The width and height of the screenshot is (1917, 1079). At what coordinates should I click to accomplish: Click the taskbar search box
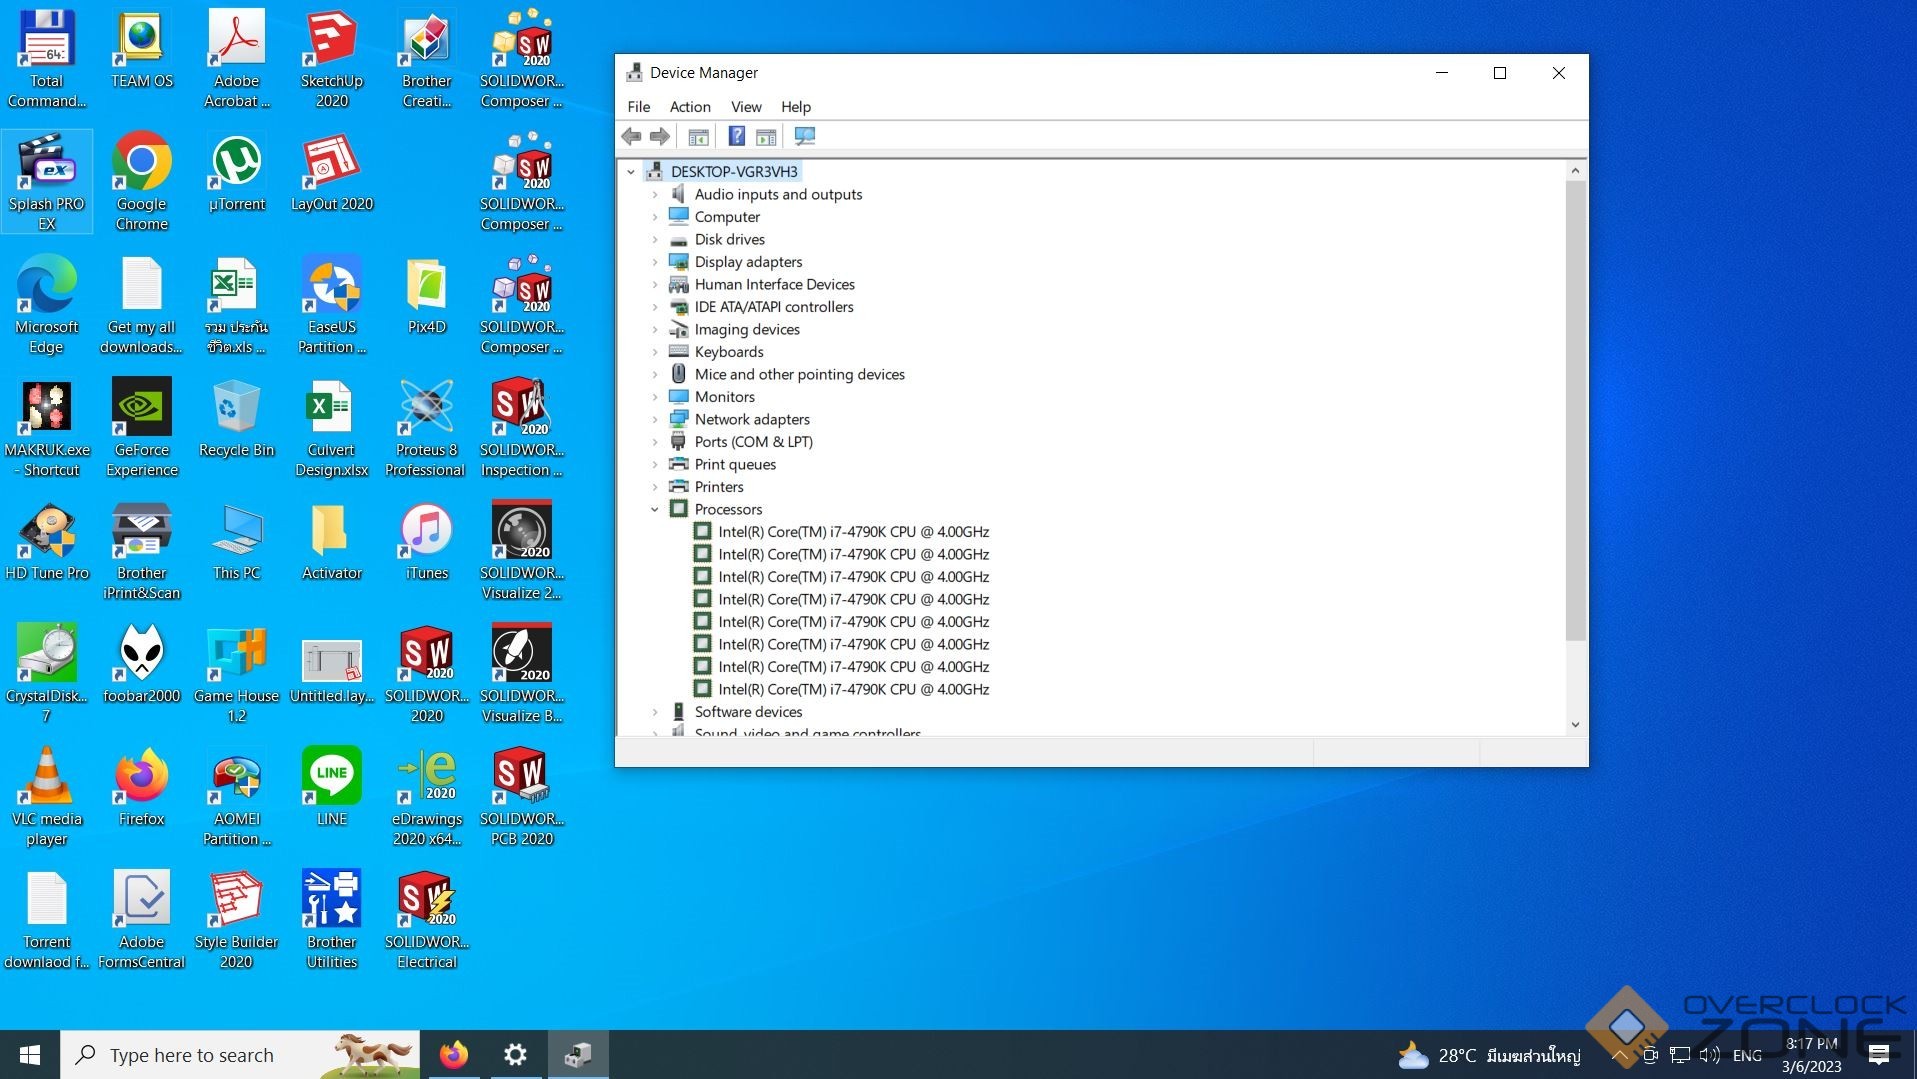coord(240,1055)
